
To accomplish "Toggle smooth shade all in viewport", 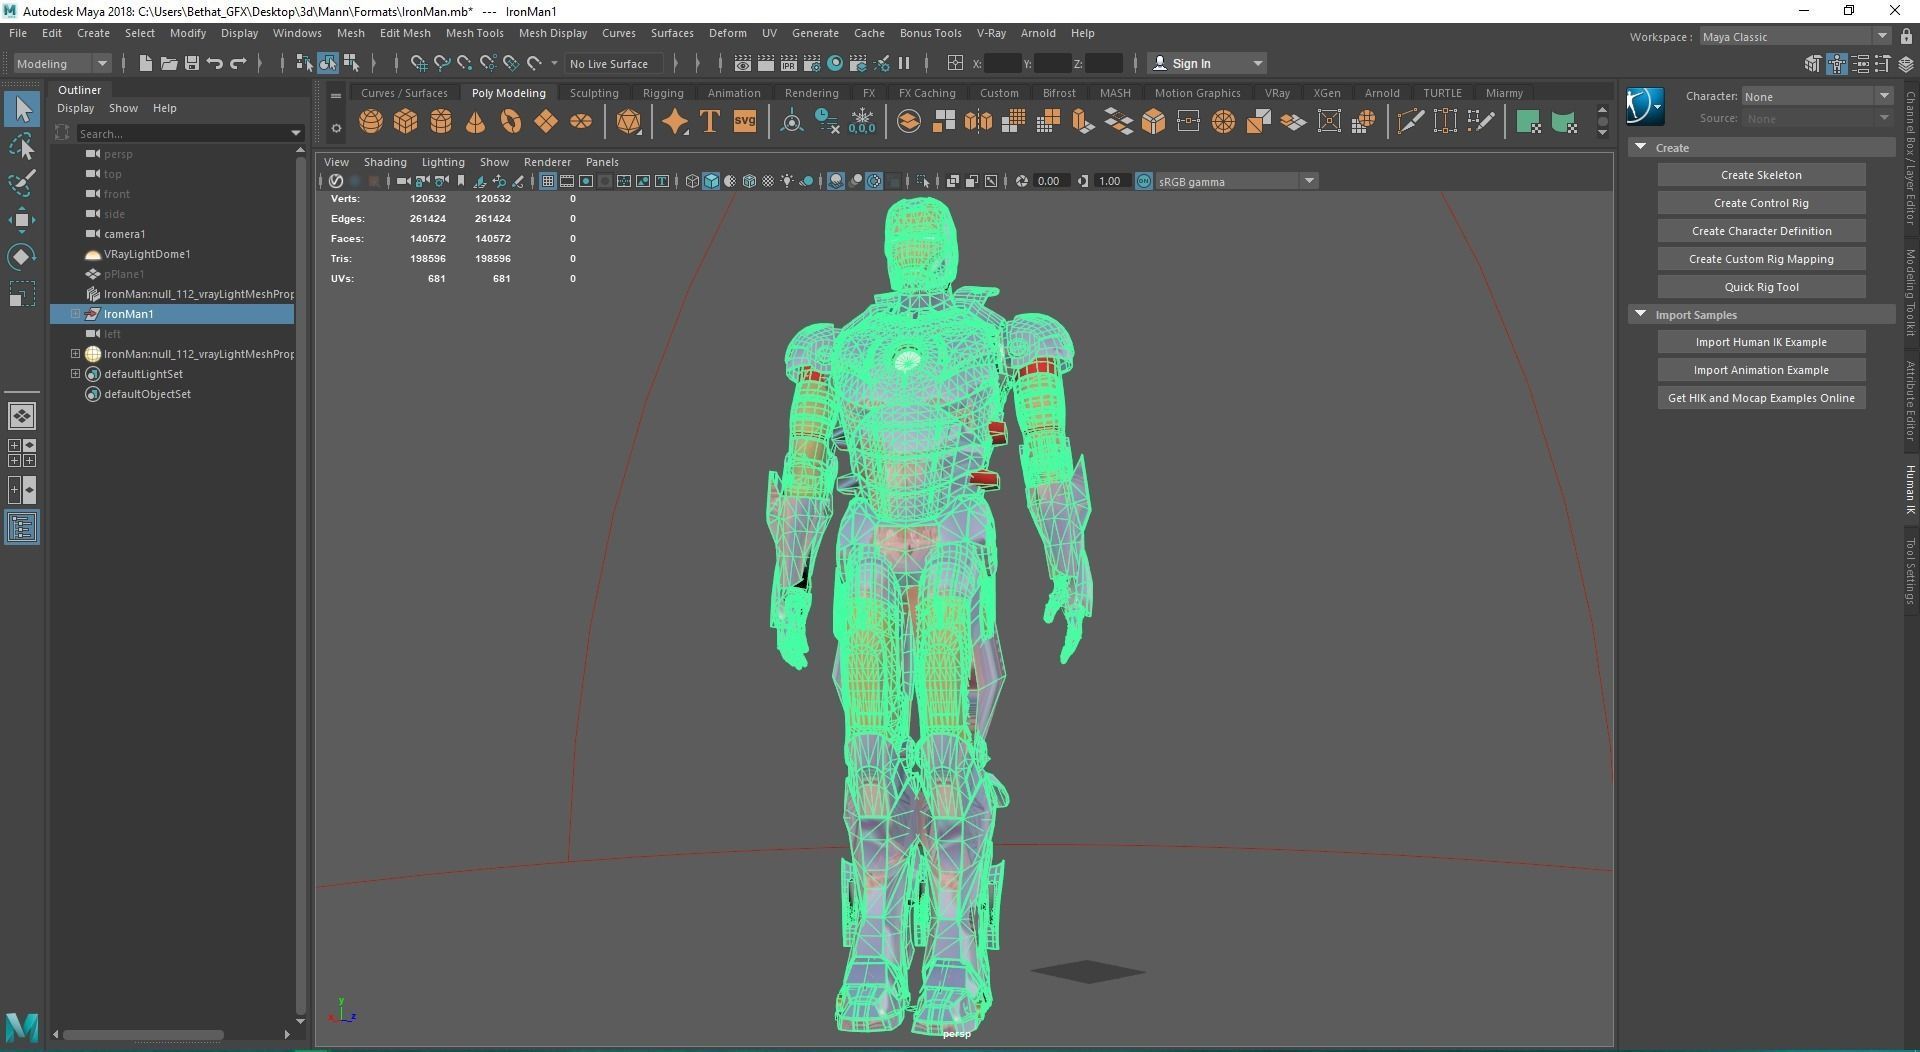I will 711,181.
